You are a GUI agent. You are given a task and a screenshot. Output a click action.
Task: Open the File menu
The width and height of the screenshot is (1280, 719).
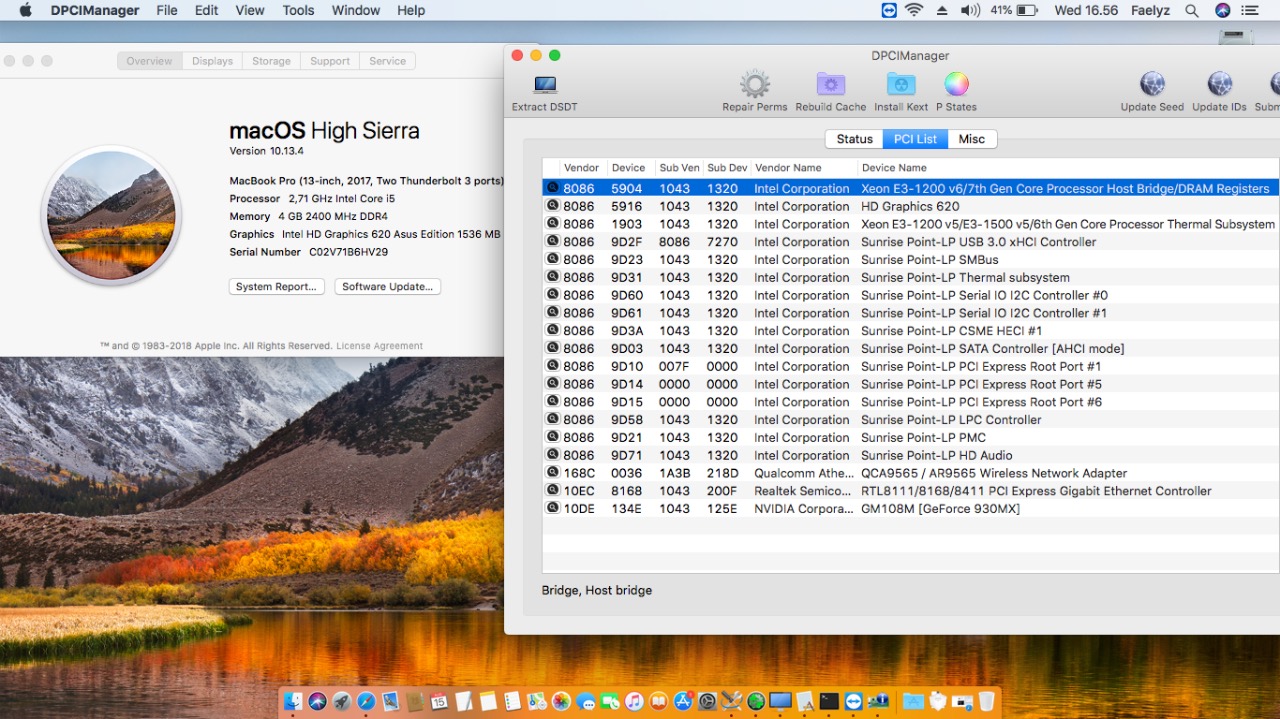click(x=167, y=10)
